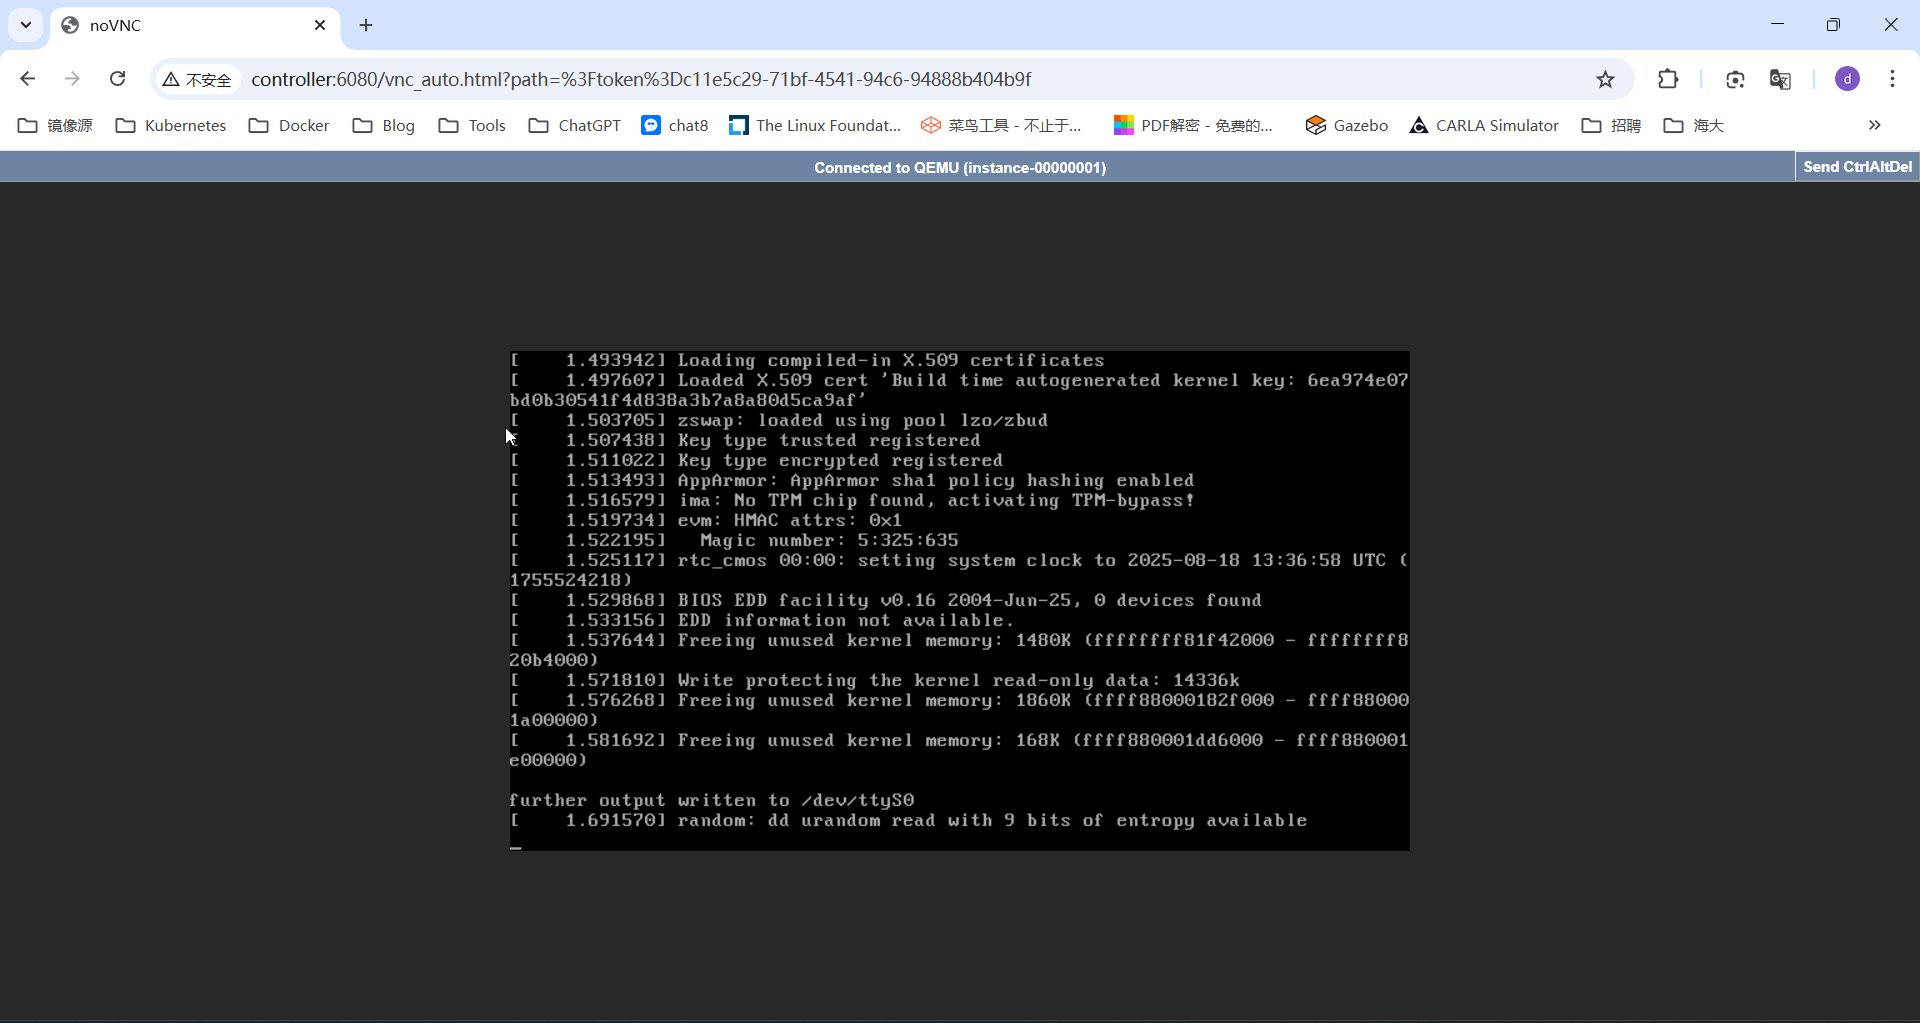Click inside the QEMU console screen

pos(960,600)
